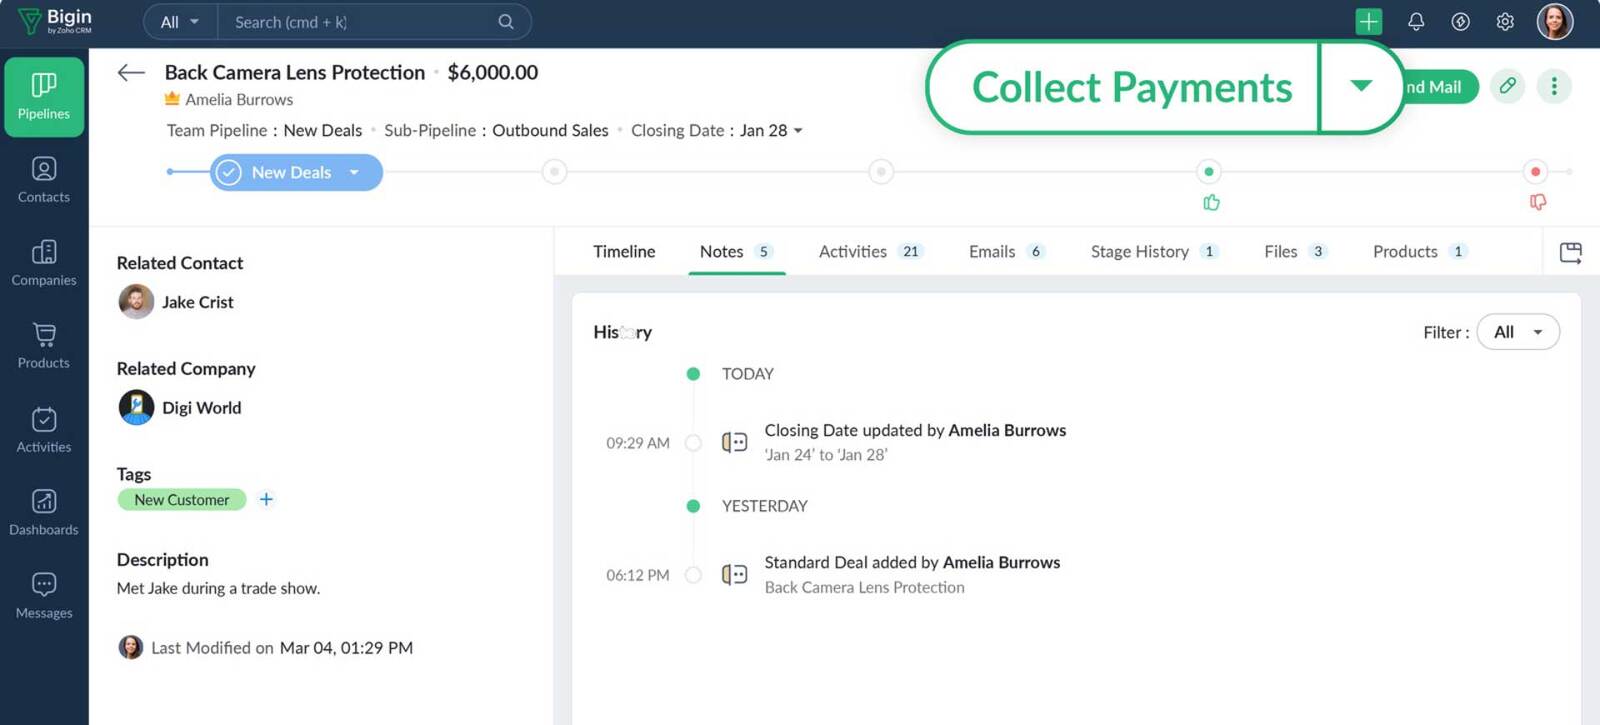The height and width of the screenshot is (725, 1600).
Task: Expand the New Deals stage dropdown
Action: (x=354, y=172)
